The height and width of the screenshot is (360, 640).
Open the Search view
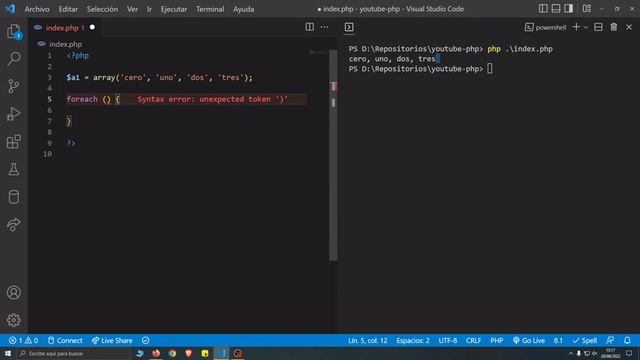coord(14,58)
